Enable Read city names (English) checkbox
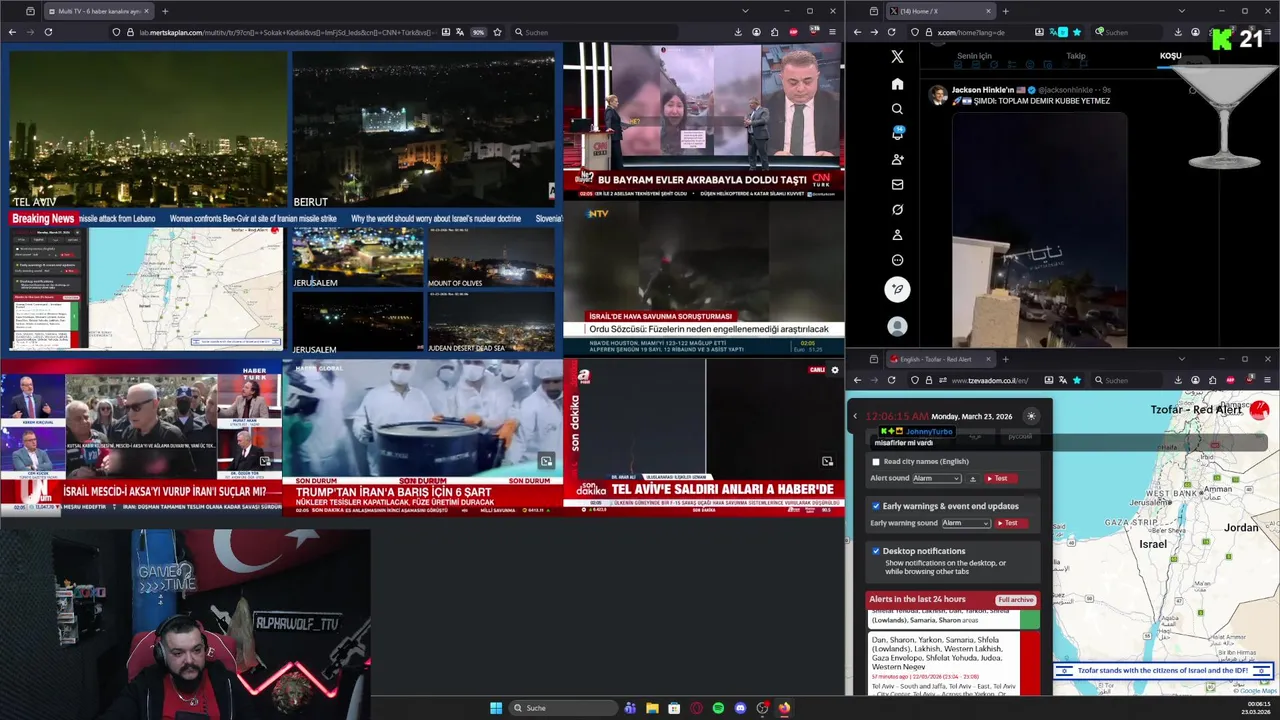 (x=876, y=462)
